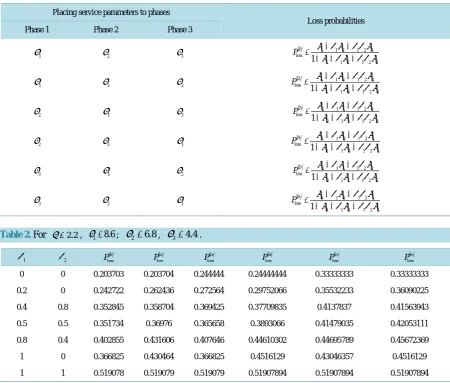Click the cell containing 0.4137837
The width and height of the screenshot is (450, 383).
[x=334, y=307]
